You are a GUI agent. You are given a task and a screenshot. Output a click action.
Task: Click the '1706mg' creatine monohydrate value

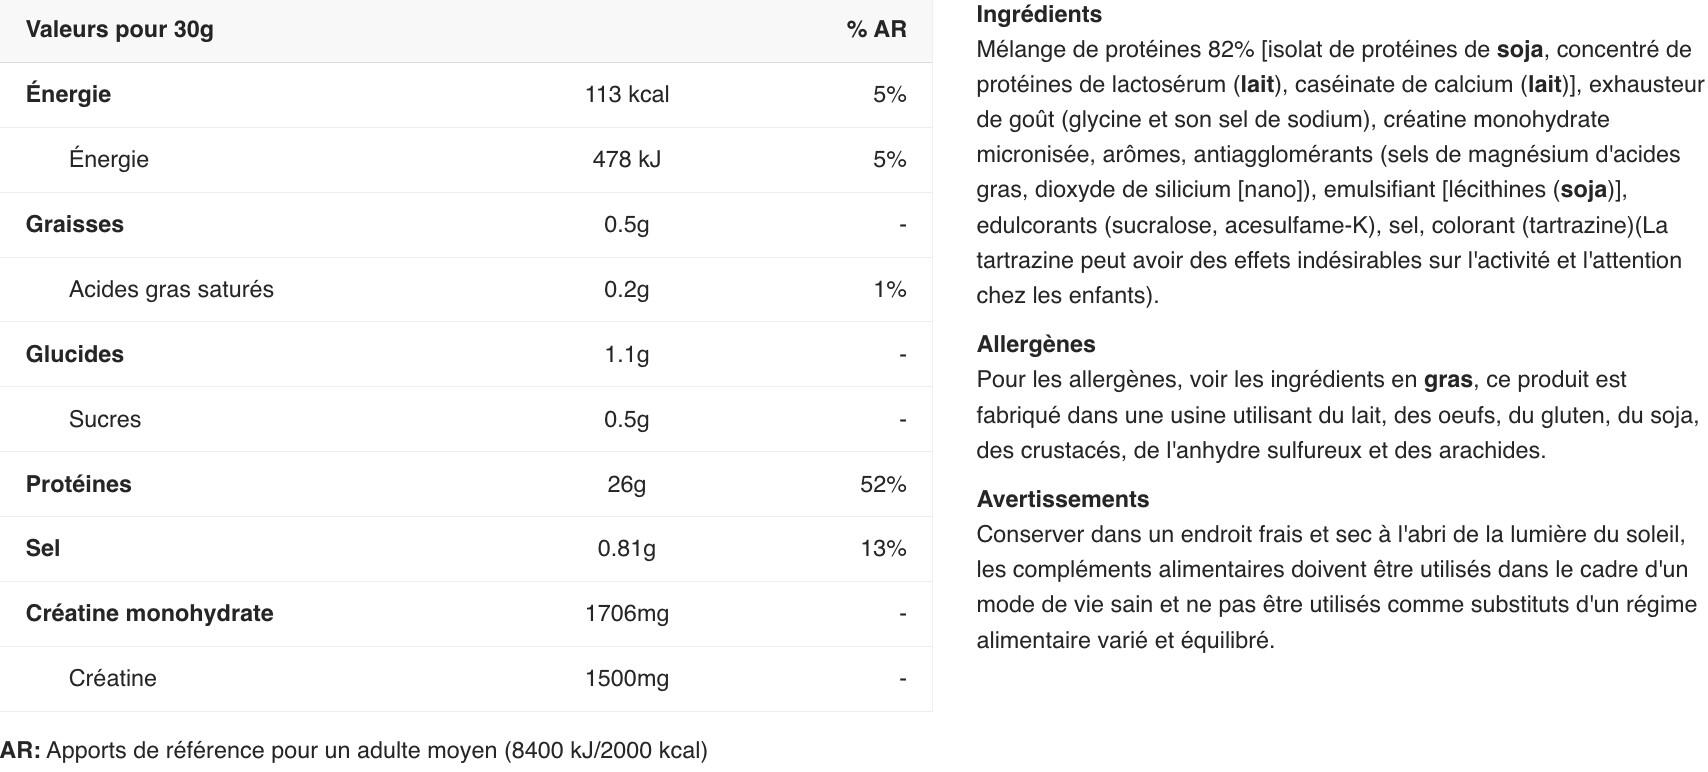pos(627,613)
